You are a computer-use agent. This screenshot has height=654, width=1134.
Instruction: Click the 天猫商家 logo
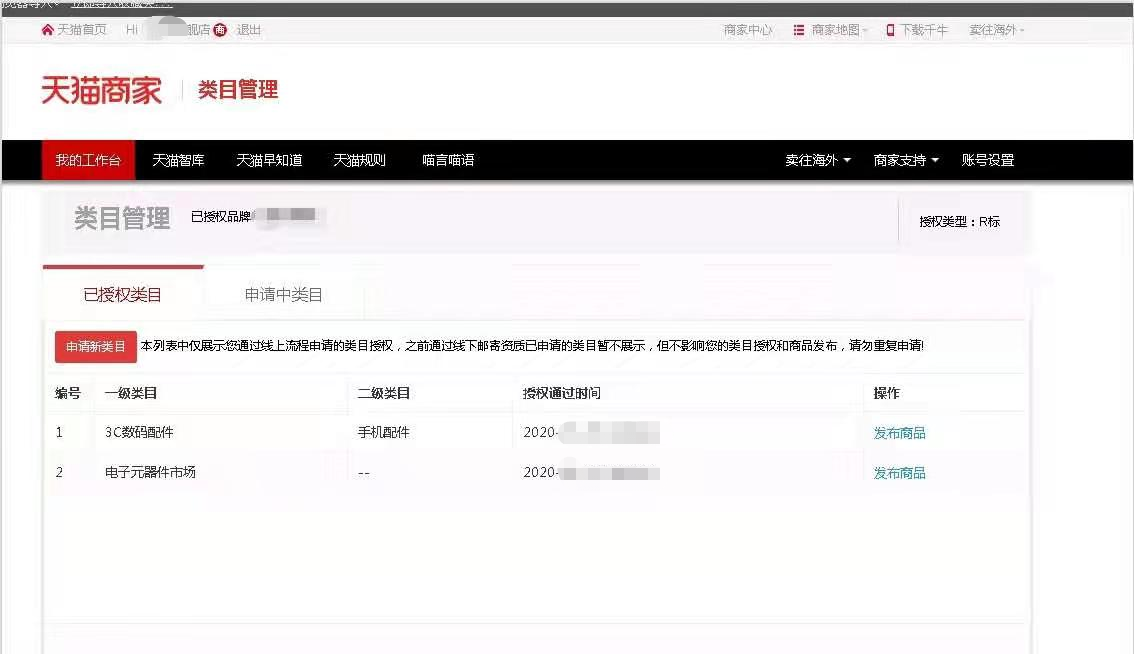point(101,90)
